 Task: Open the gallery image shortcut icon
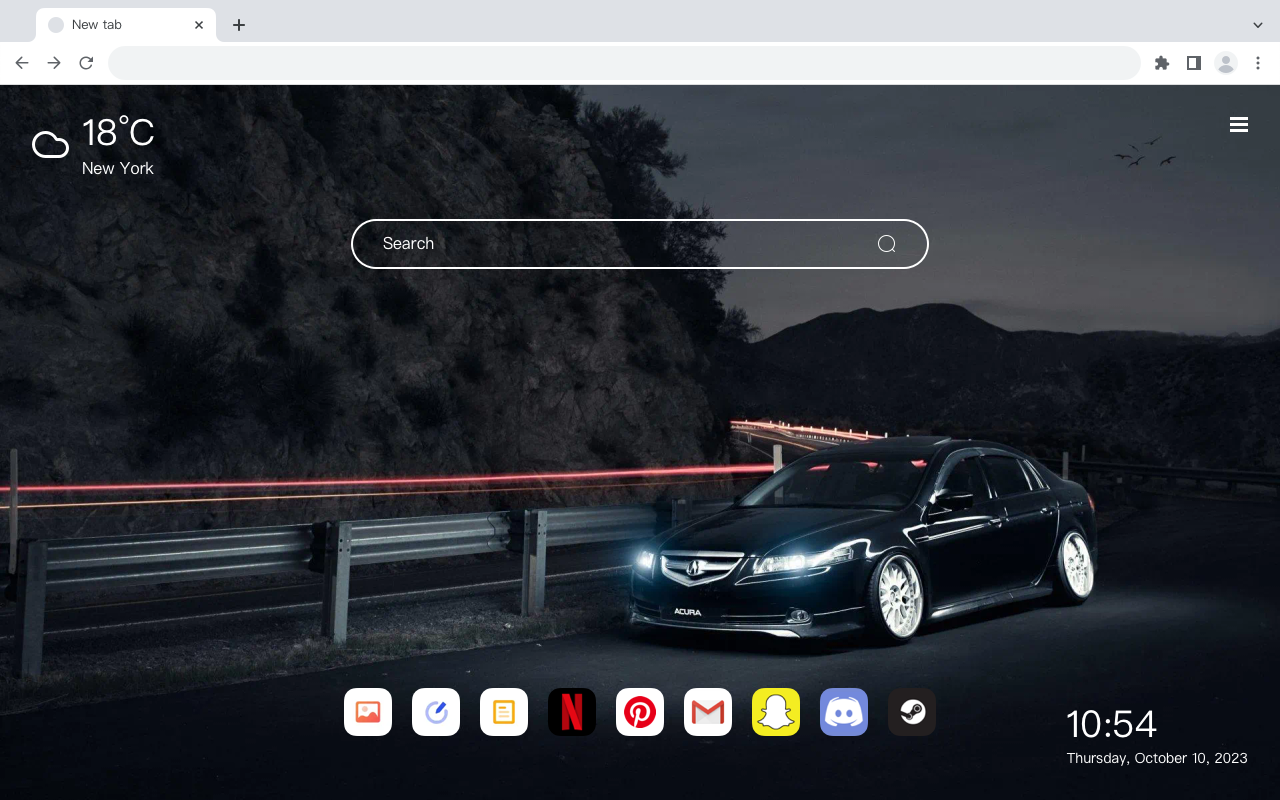(x=368, y=712)
